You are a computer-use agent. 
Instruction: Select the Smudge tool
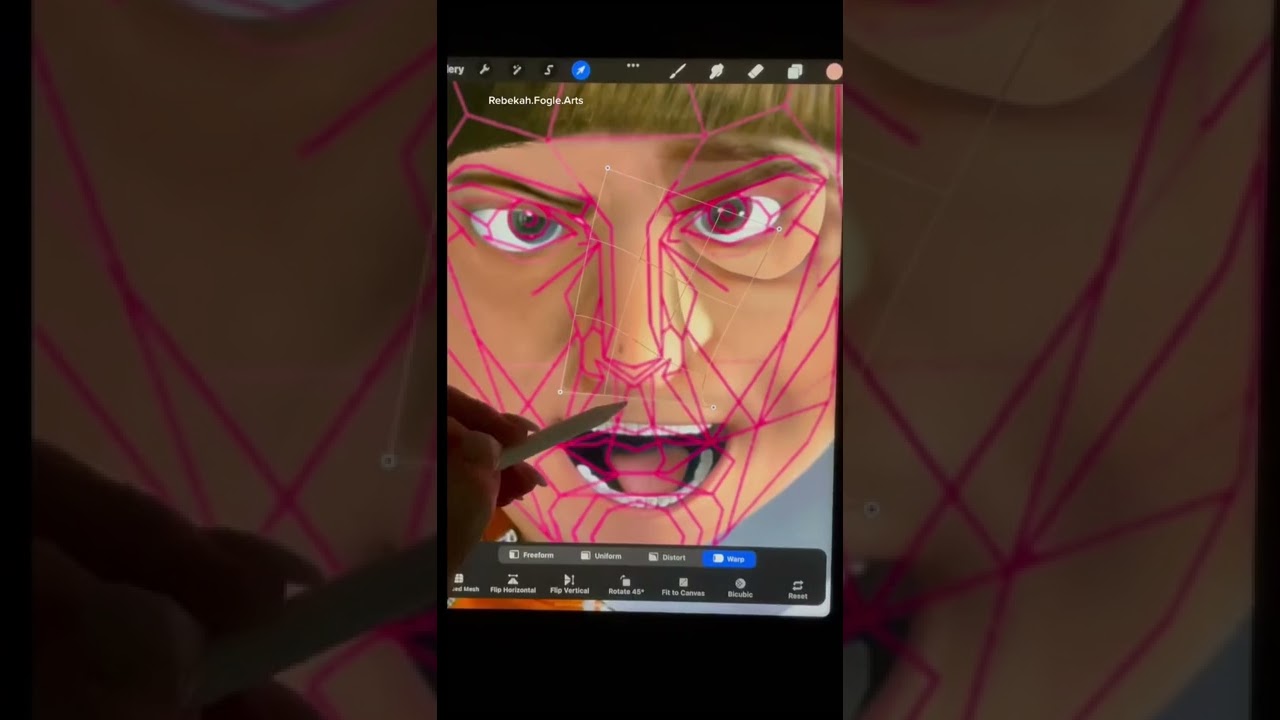[x=716, y=71]
